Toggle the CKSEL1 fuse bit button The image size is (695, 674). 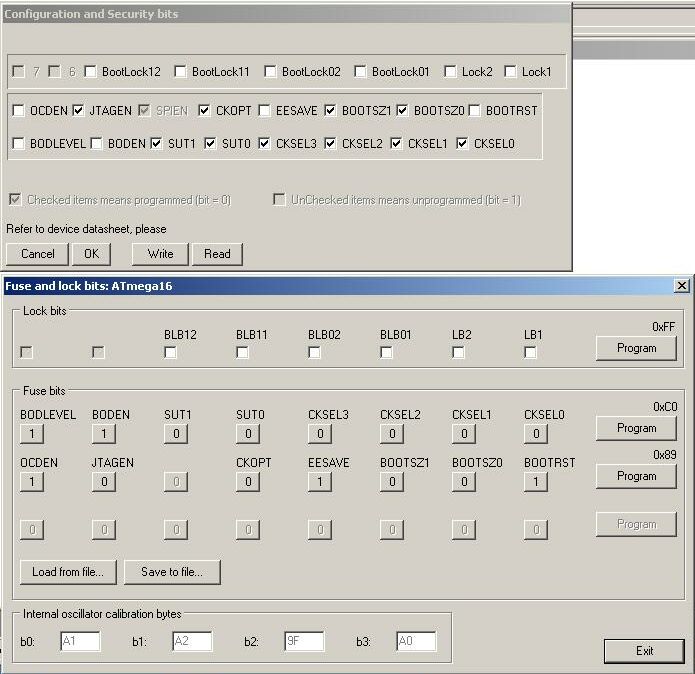(464, 434)
